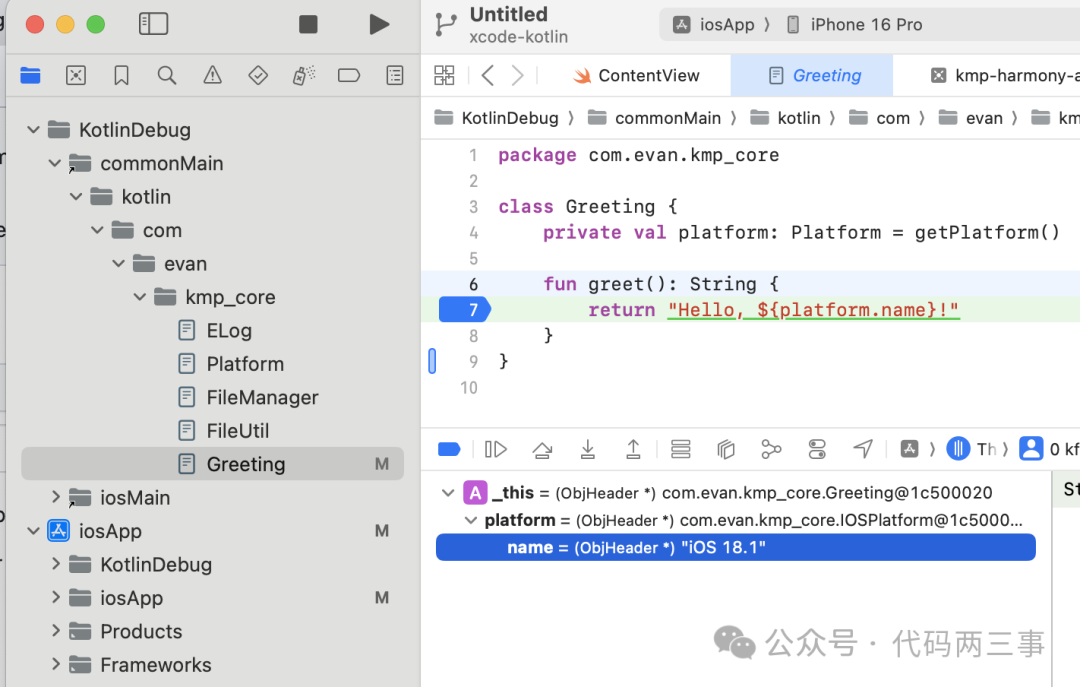Click the Simulate Location paper plane icon
The height and width of the screenshot is (687, 1080).
coord(862,449)
